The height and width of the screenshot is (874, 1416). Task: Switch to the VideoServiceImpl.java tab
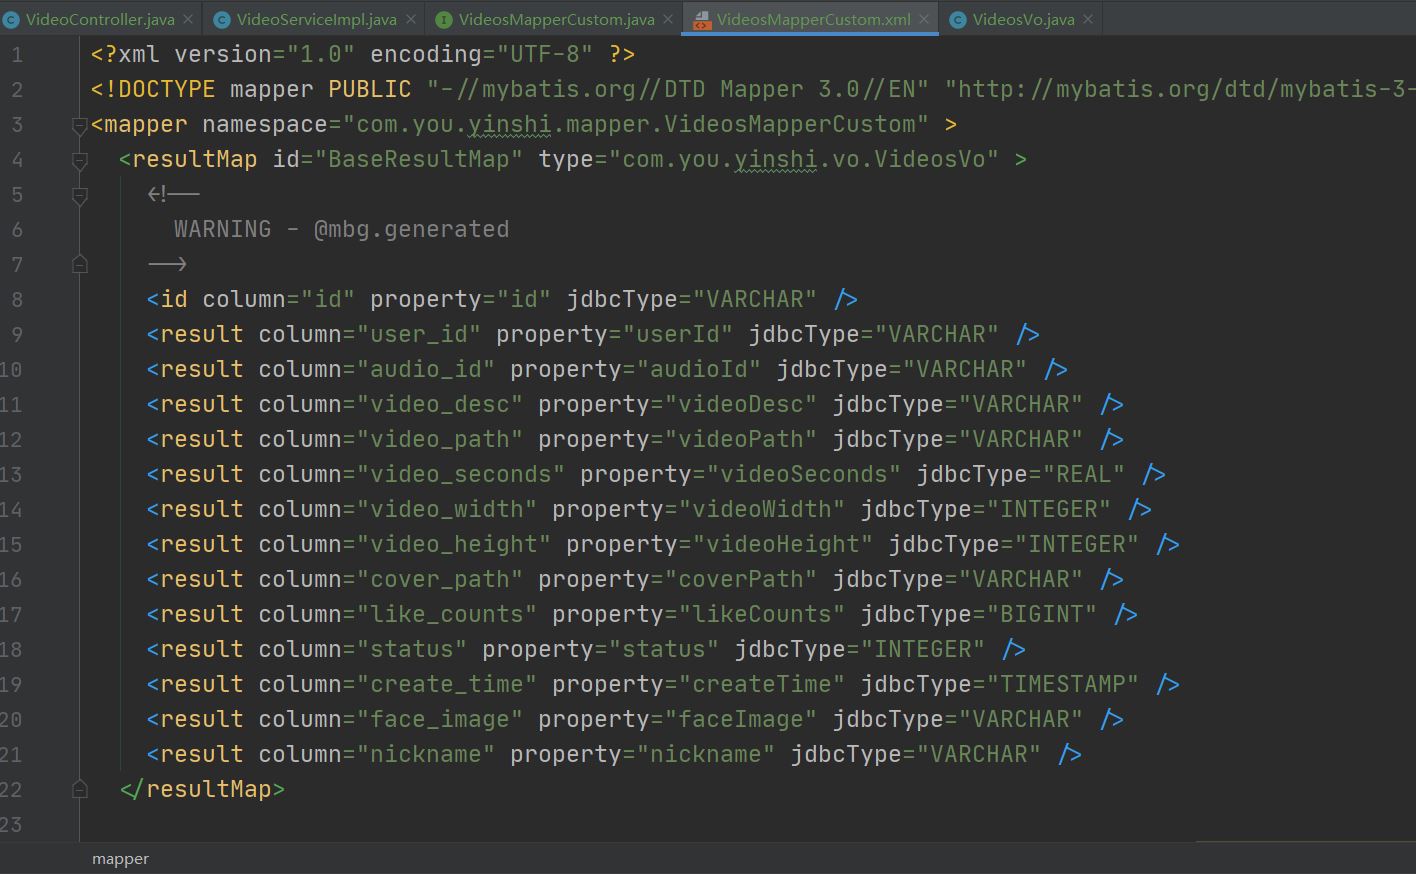[x=316, y=19]
